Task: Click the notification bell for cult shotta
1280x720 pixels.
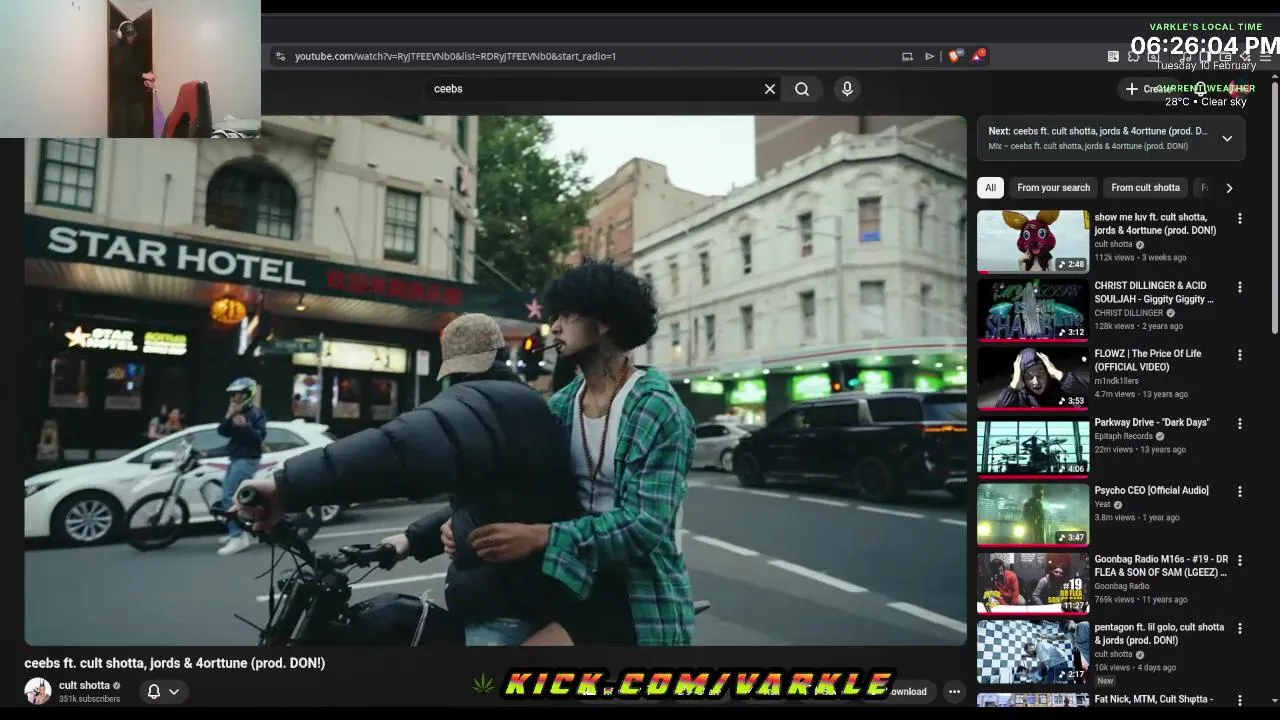Action: (154, 691)
